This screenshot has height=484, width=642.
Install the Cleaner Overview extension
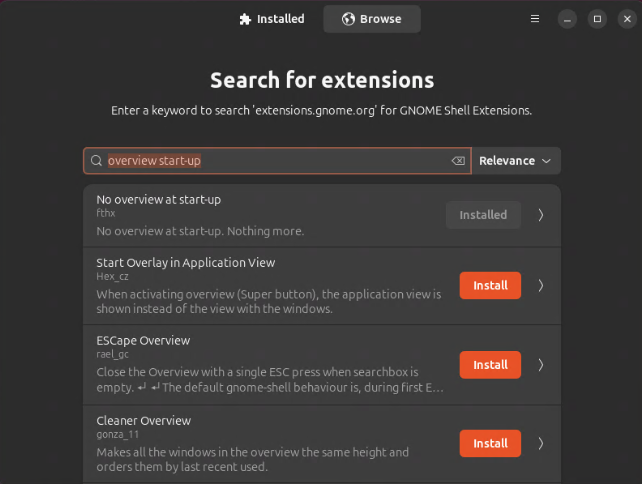pyautogui.click(x=490, y=443)
